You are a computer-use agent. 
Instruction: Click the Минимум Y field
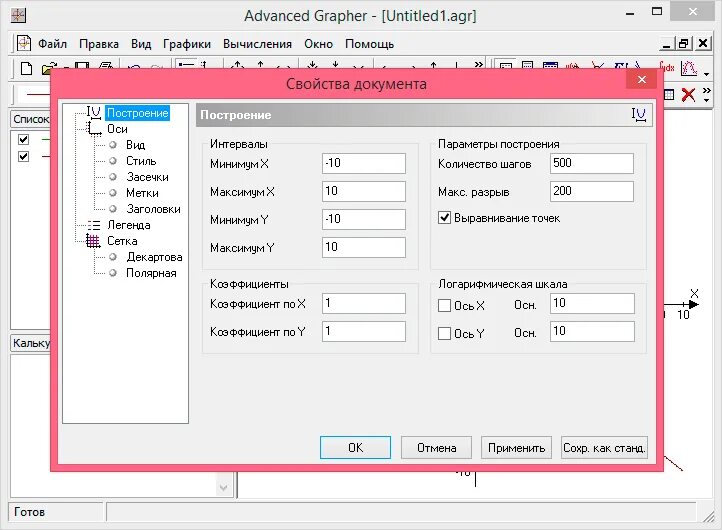364,220
